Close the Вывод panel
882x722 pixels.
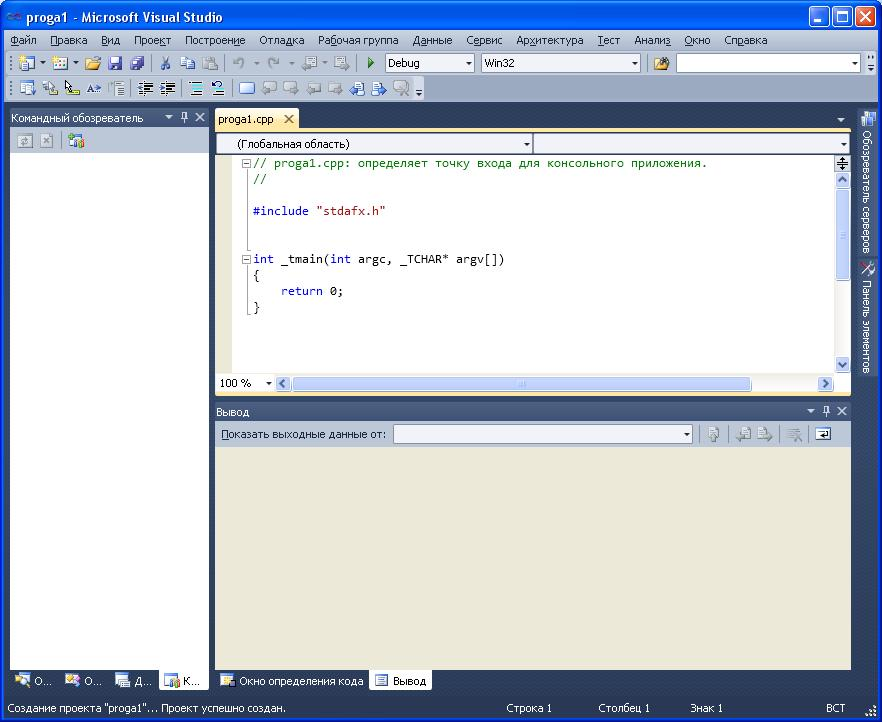pos(842,411)
